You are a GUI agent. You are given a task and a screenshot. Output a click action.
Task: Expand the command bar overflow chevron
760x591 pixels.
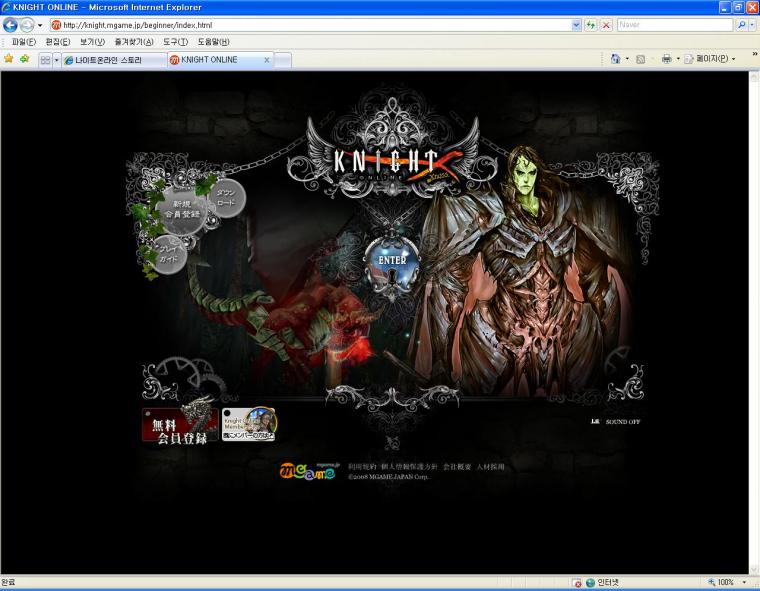[x=755, y=54]
